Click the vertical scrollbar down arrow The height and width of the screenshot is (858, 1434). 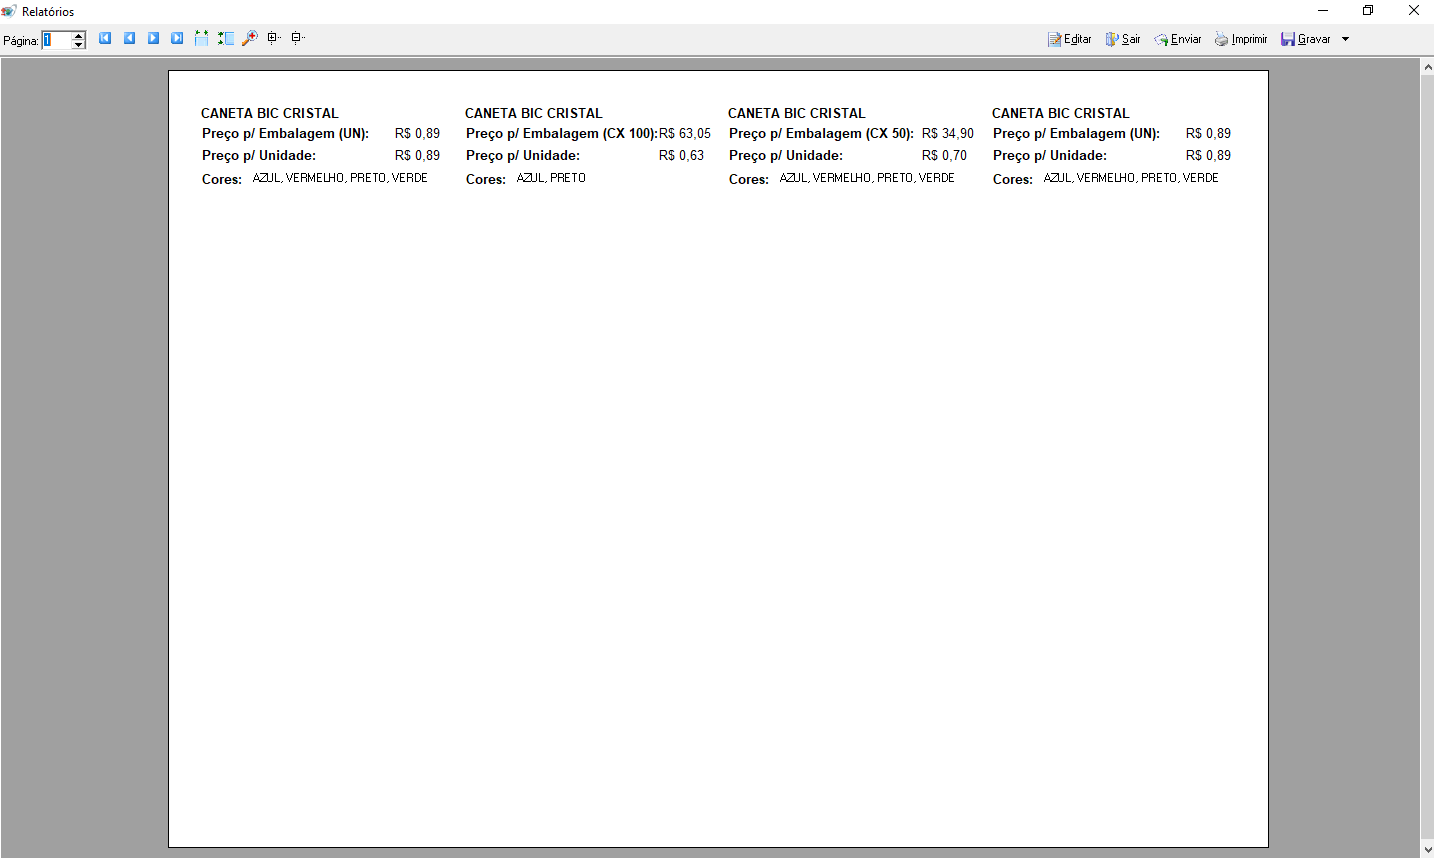(x=1427, y=849)
